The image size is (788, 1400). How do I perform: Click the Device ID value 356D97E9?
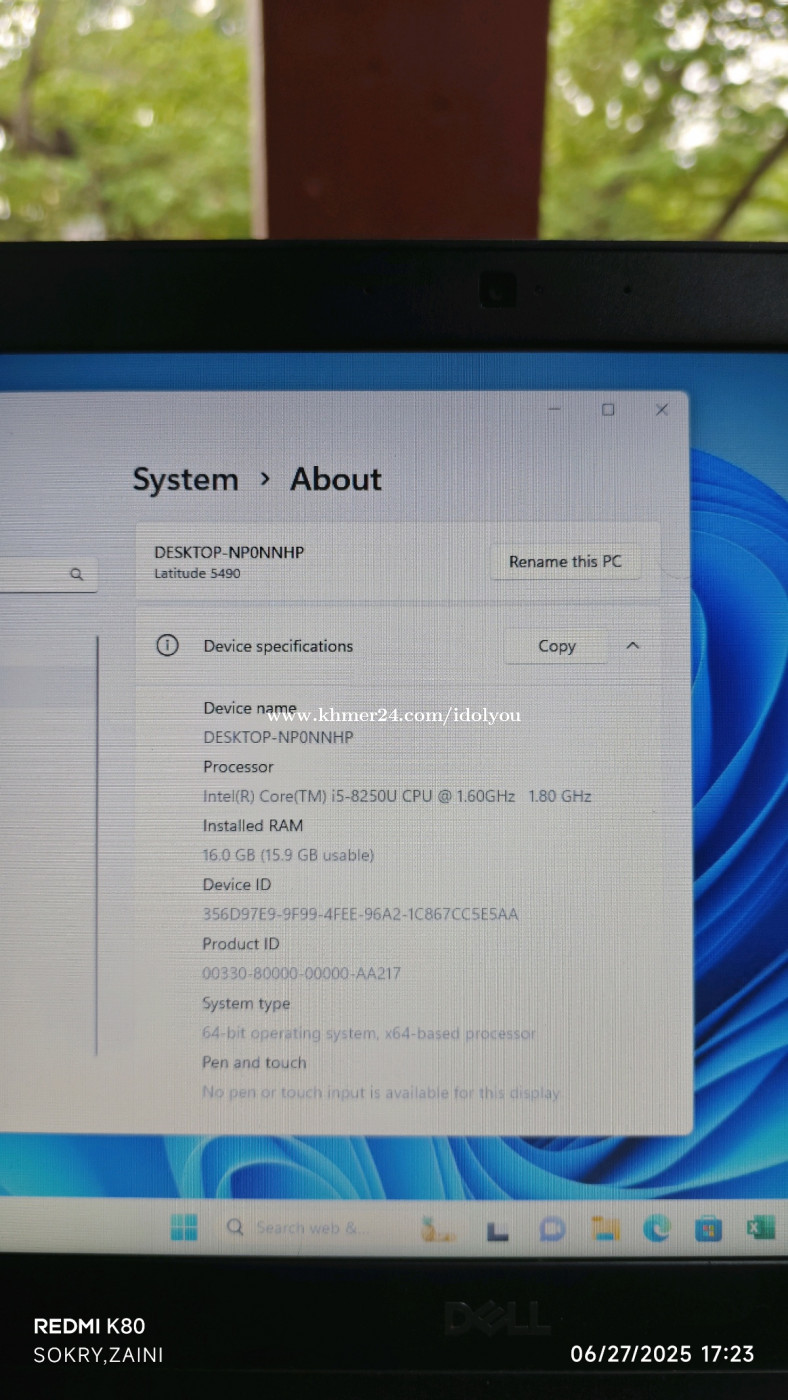(360, 914)
